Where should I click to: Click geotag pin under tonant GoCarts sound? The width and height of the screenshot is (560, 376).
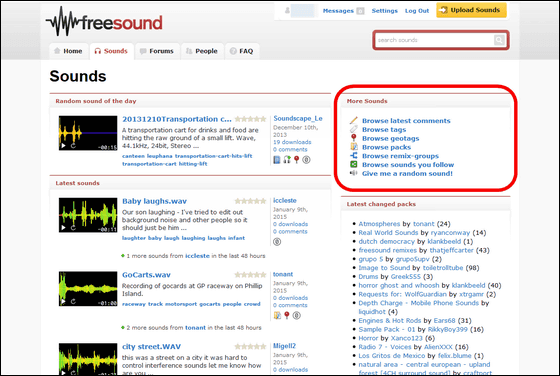tap(287, 315)
